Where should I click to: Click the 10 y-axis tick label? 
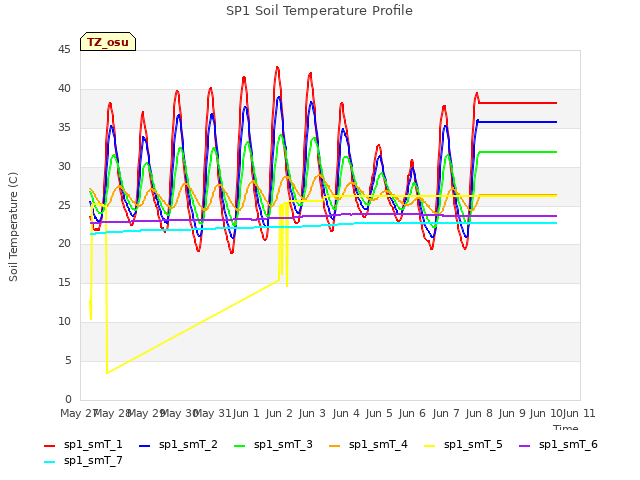point(64,322)
